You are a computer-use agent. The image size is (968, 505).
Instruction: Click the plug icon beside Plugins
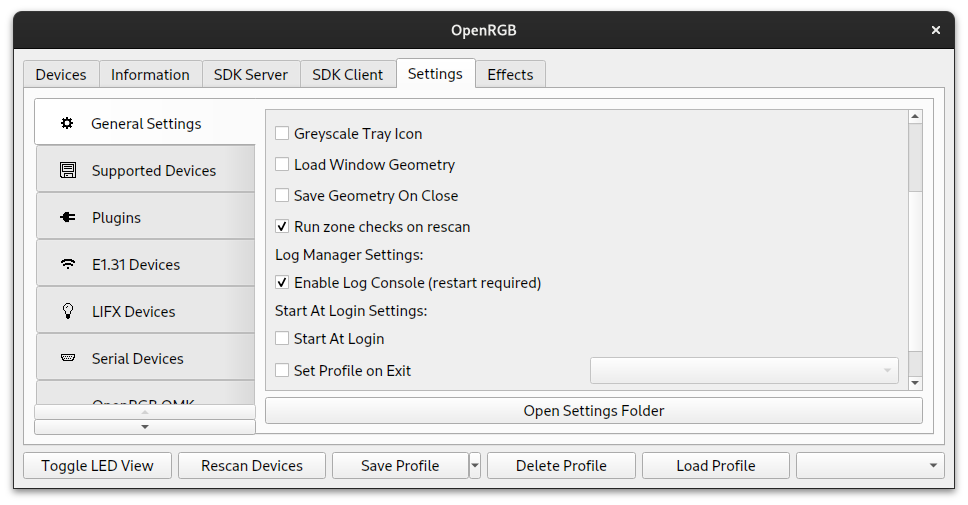67,217
